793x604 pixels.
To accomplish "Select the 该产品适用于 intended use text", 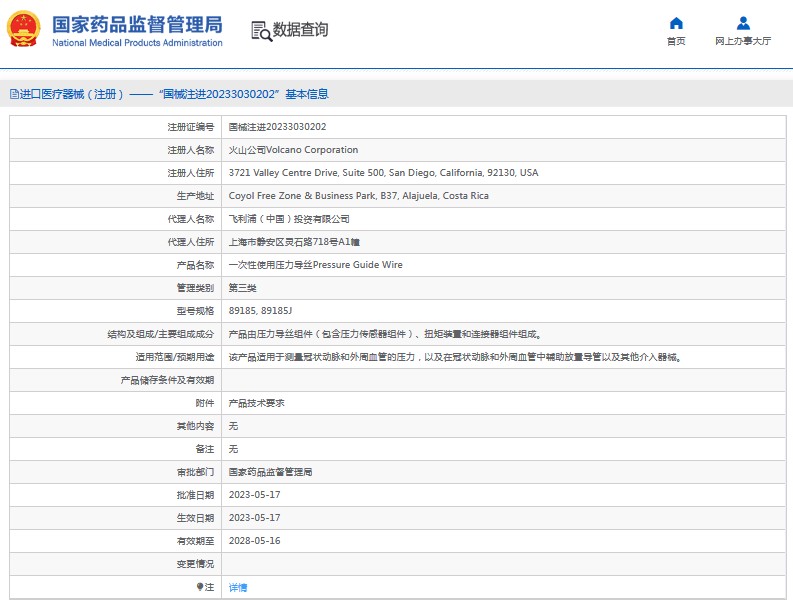I will pos(455,357).
